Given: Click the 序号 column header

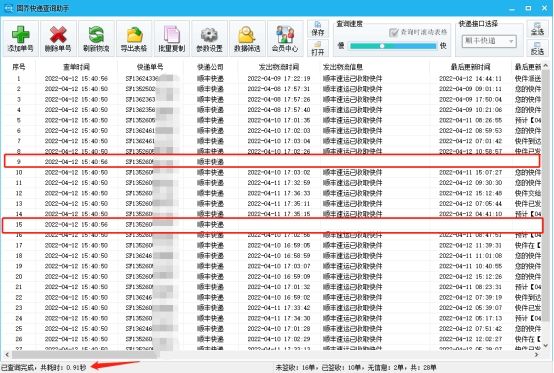Looking at the screenshot, I should tap(19, 67).
